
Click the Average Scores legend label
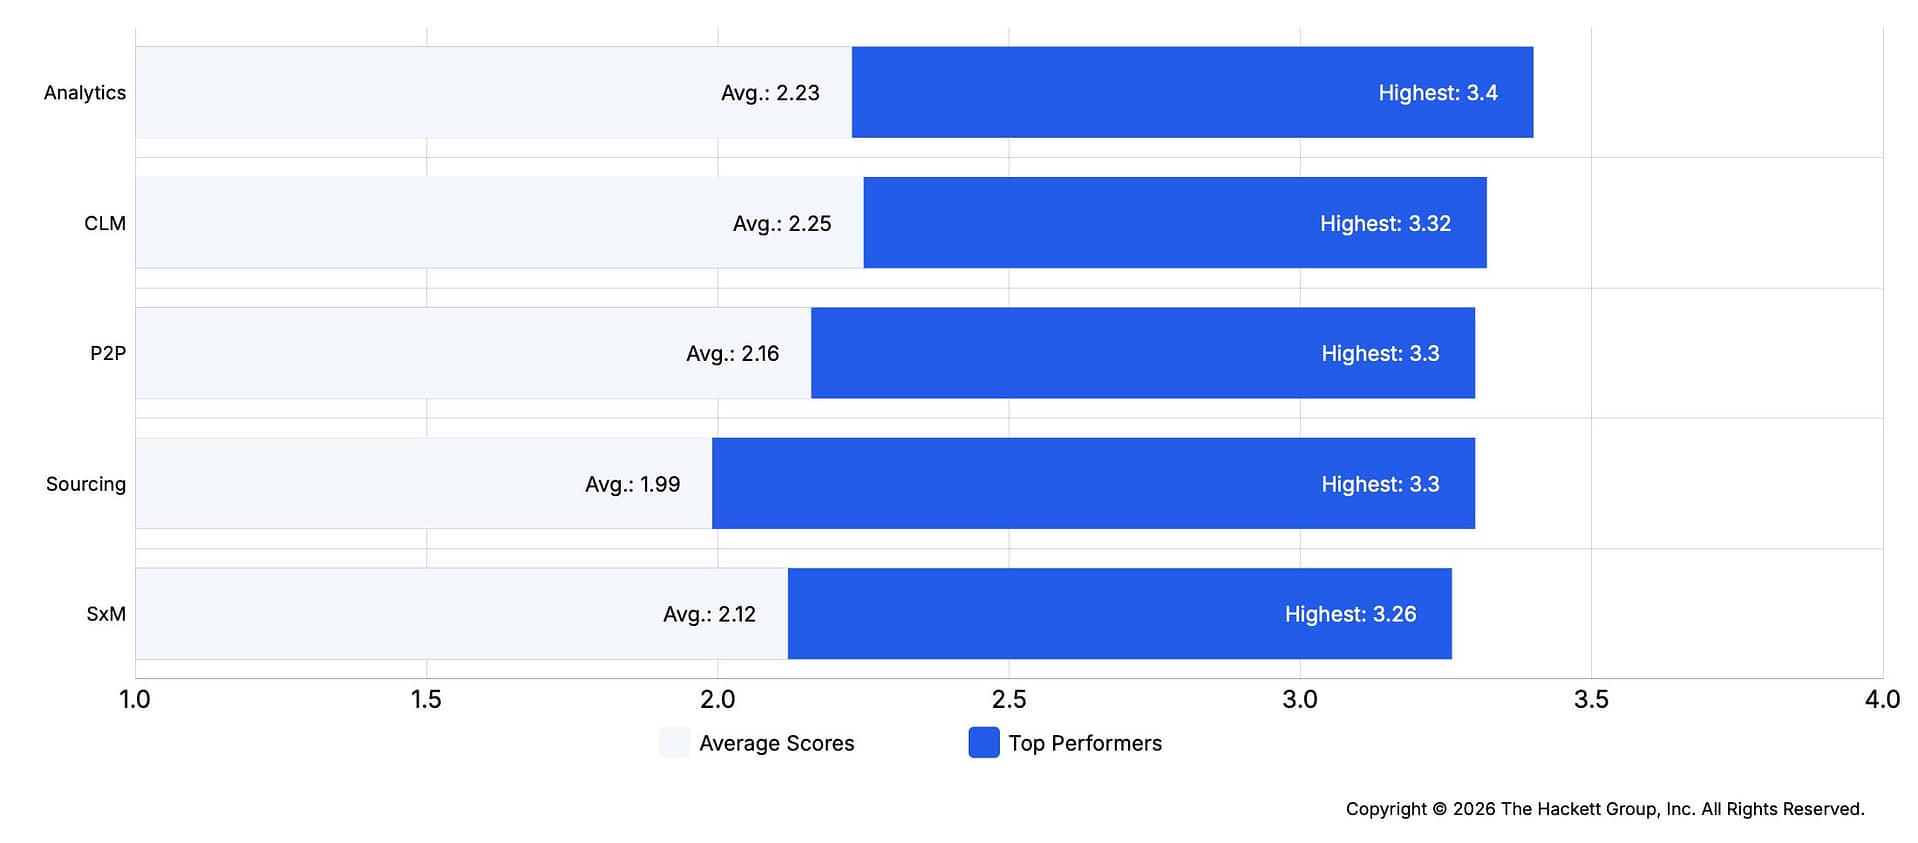777,743
